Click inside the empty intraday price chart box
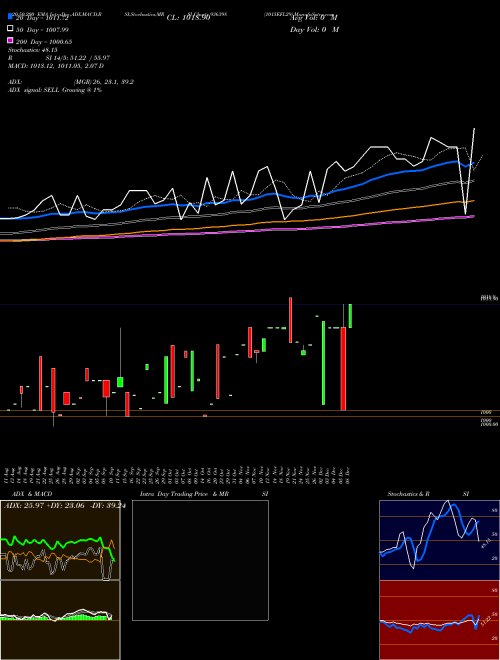This screenshot has height=660, width=500. (200, 560)
